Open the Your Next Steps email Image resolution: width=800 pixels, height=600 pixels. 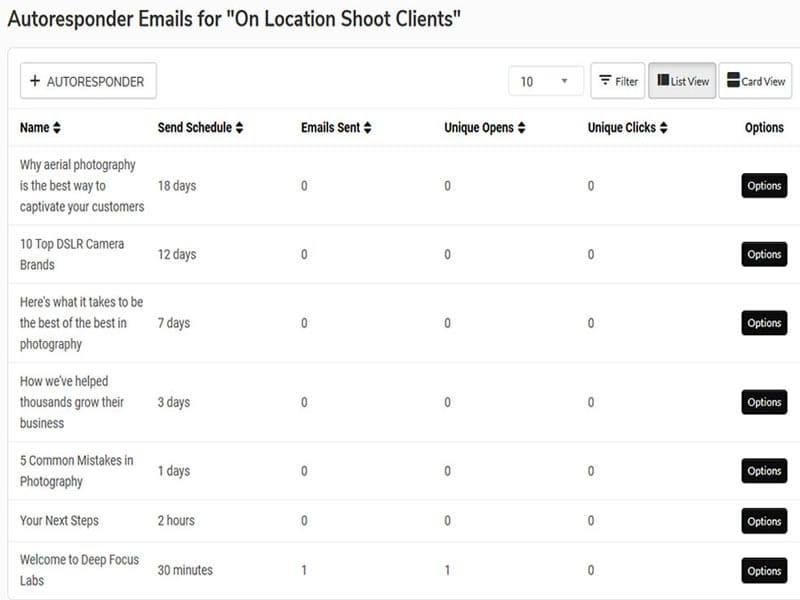point(59,521)
